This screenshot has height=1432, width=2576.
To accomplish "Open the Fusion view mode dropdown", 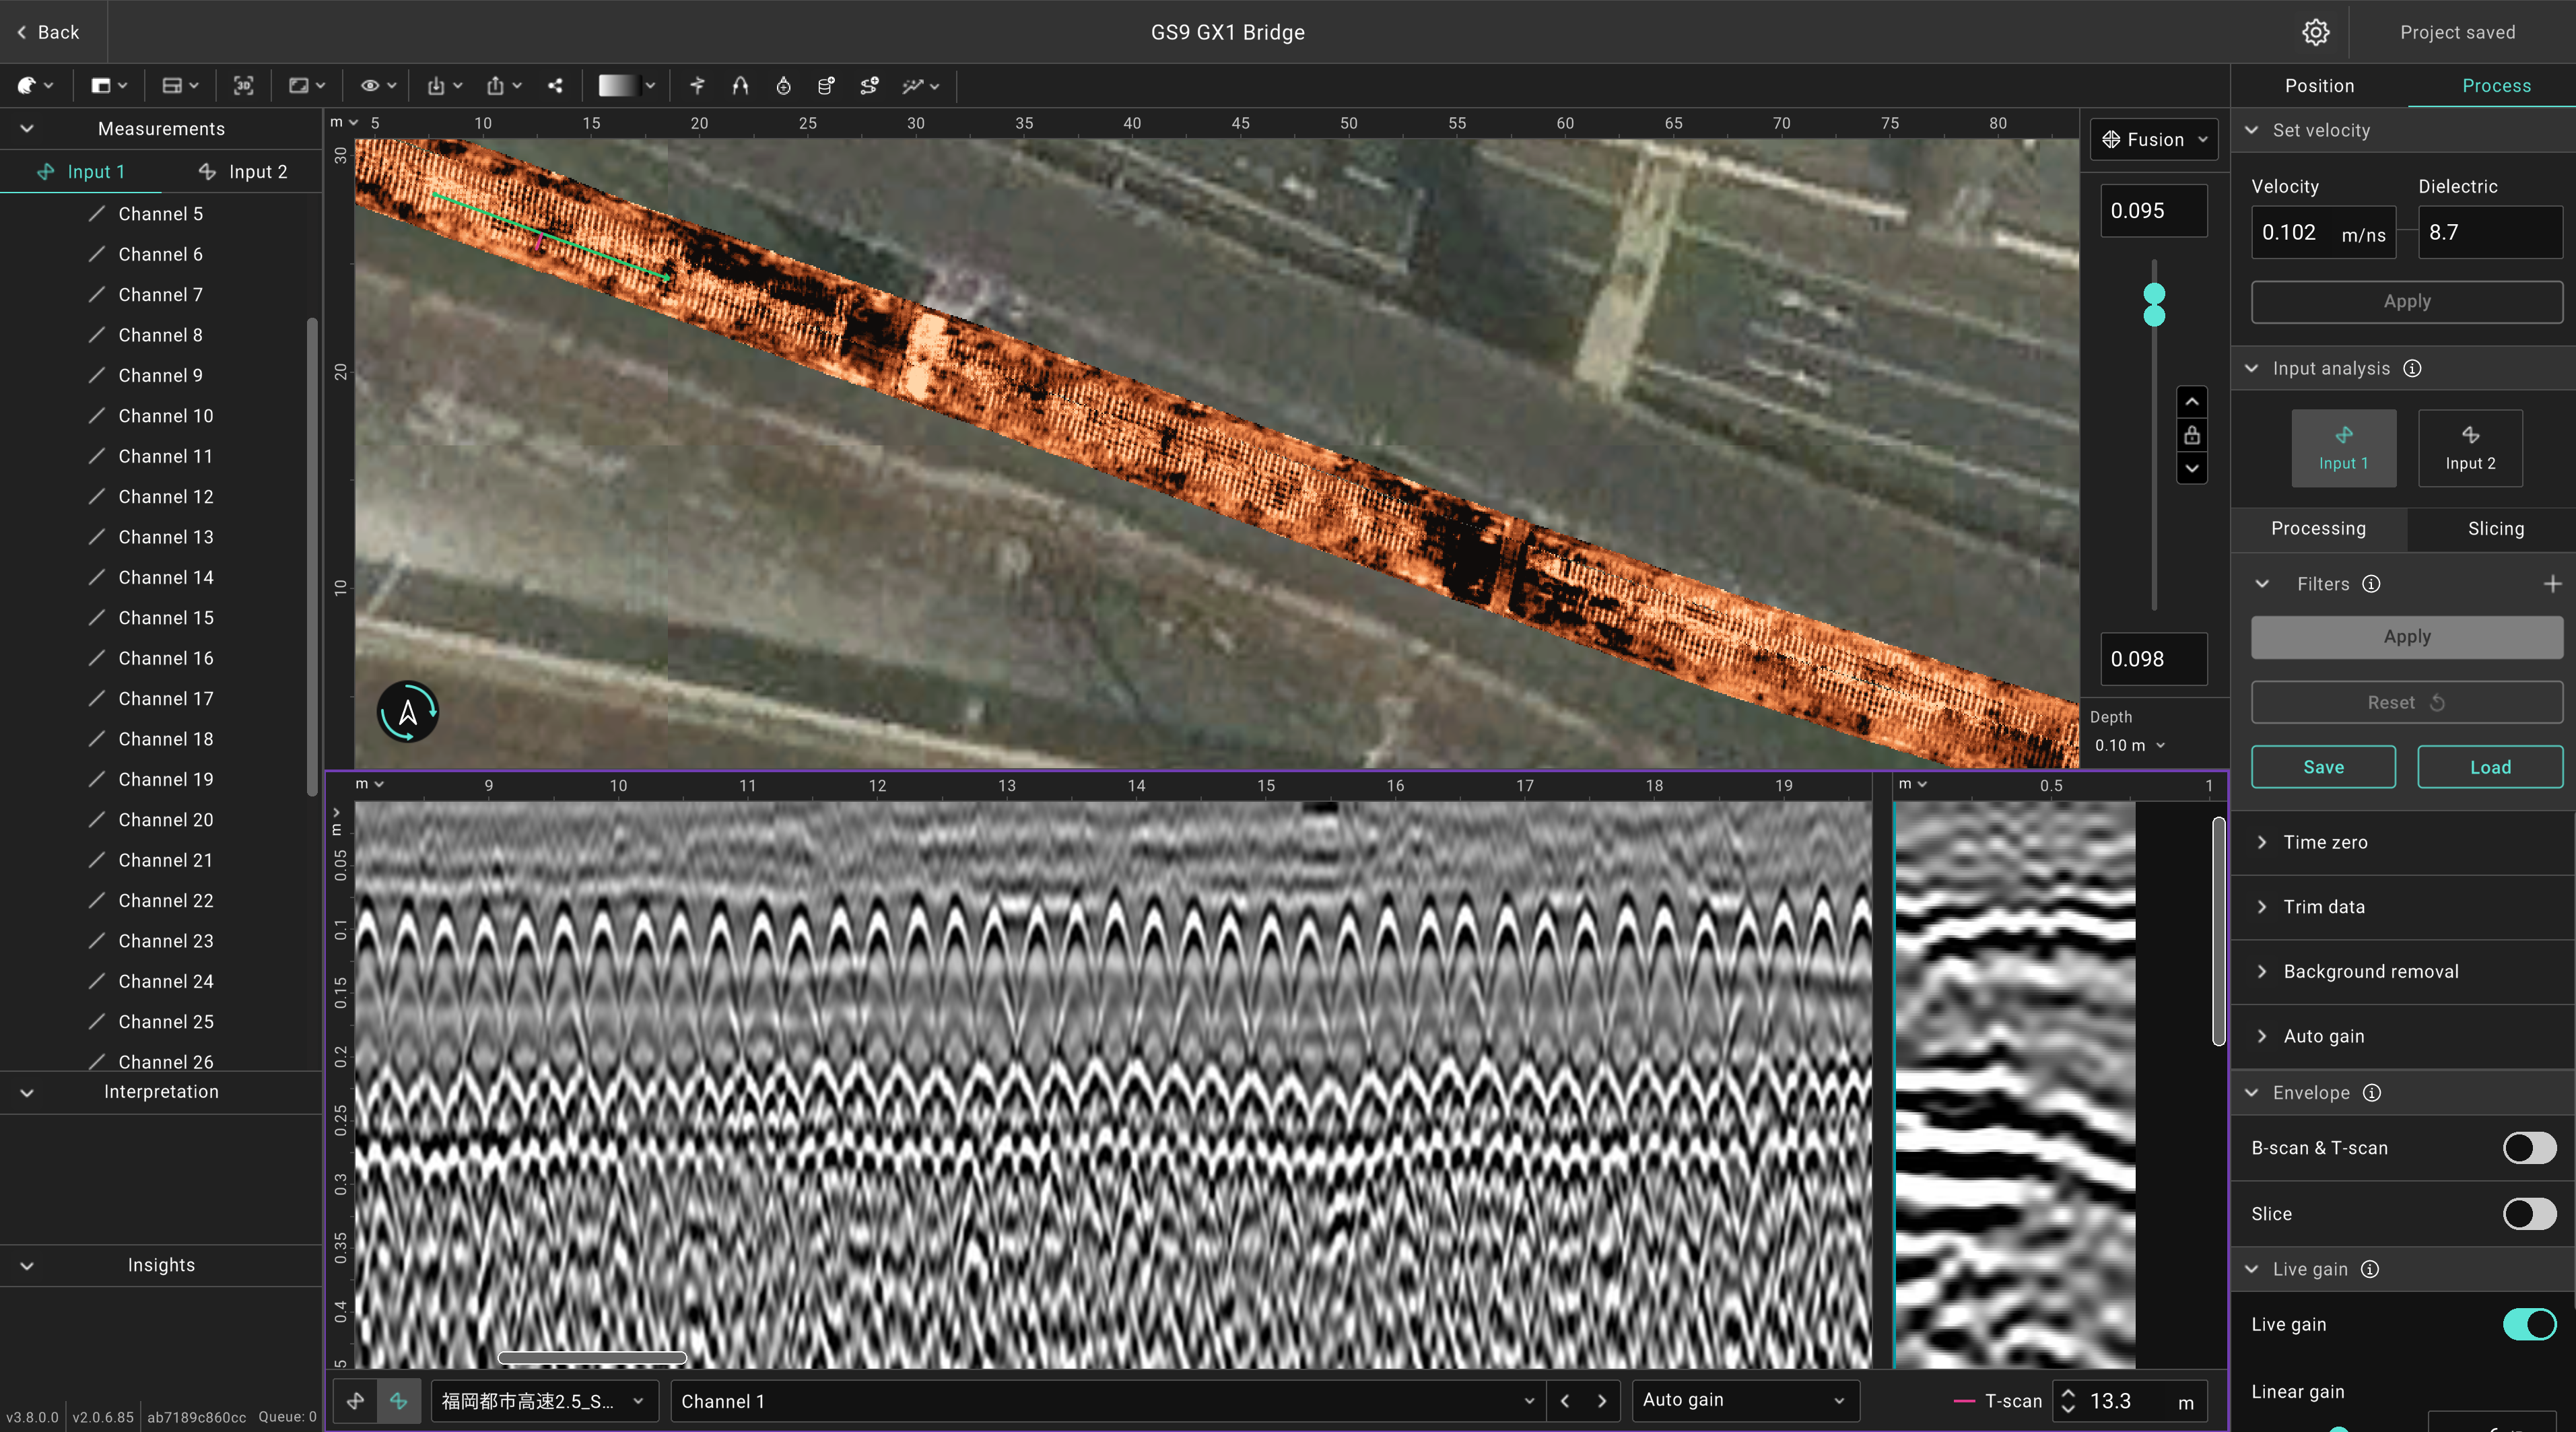I will [2154, 140].
